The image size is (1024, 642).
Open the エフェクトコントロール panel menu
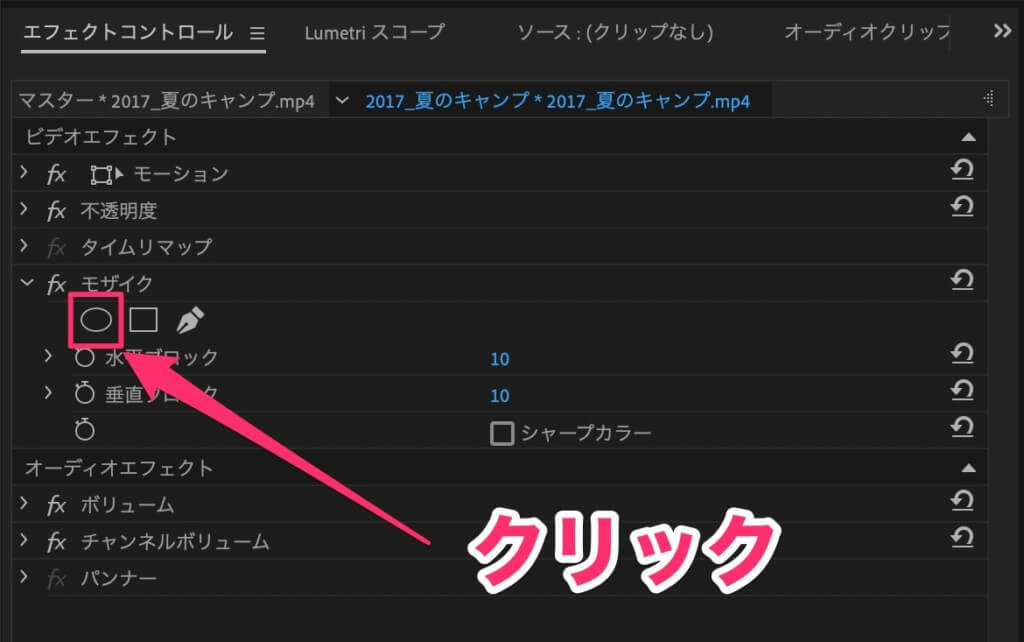(257, 33)
